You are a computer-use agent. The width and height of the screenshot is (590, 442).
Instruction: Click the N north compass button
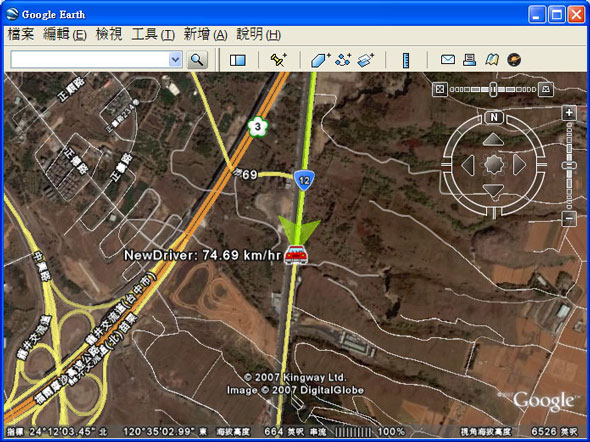[x=494, y=117]
